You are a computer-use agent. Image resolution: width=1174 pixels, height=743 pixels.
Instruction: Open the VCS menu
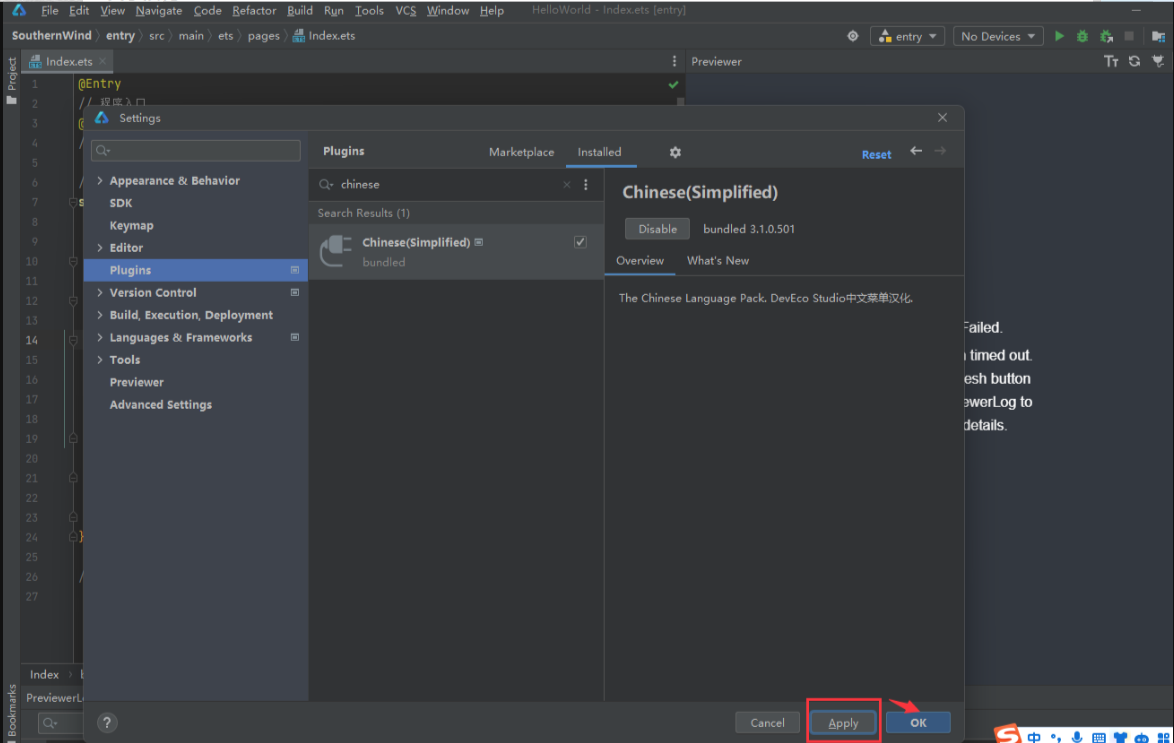pyautogui.click(x=405, y=10)
